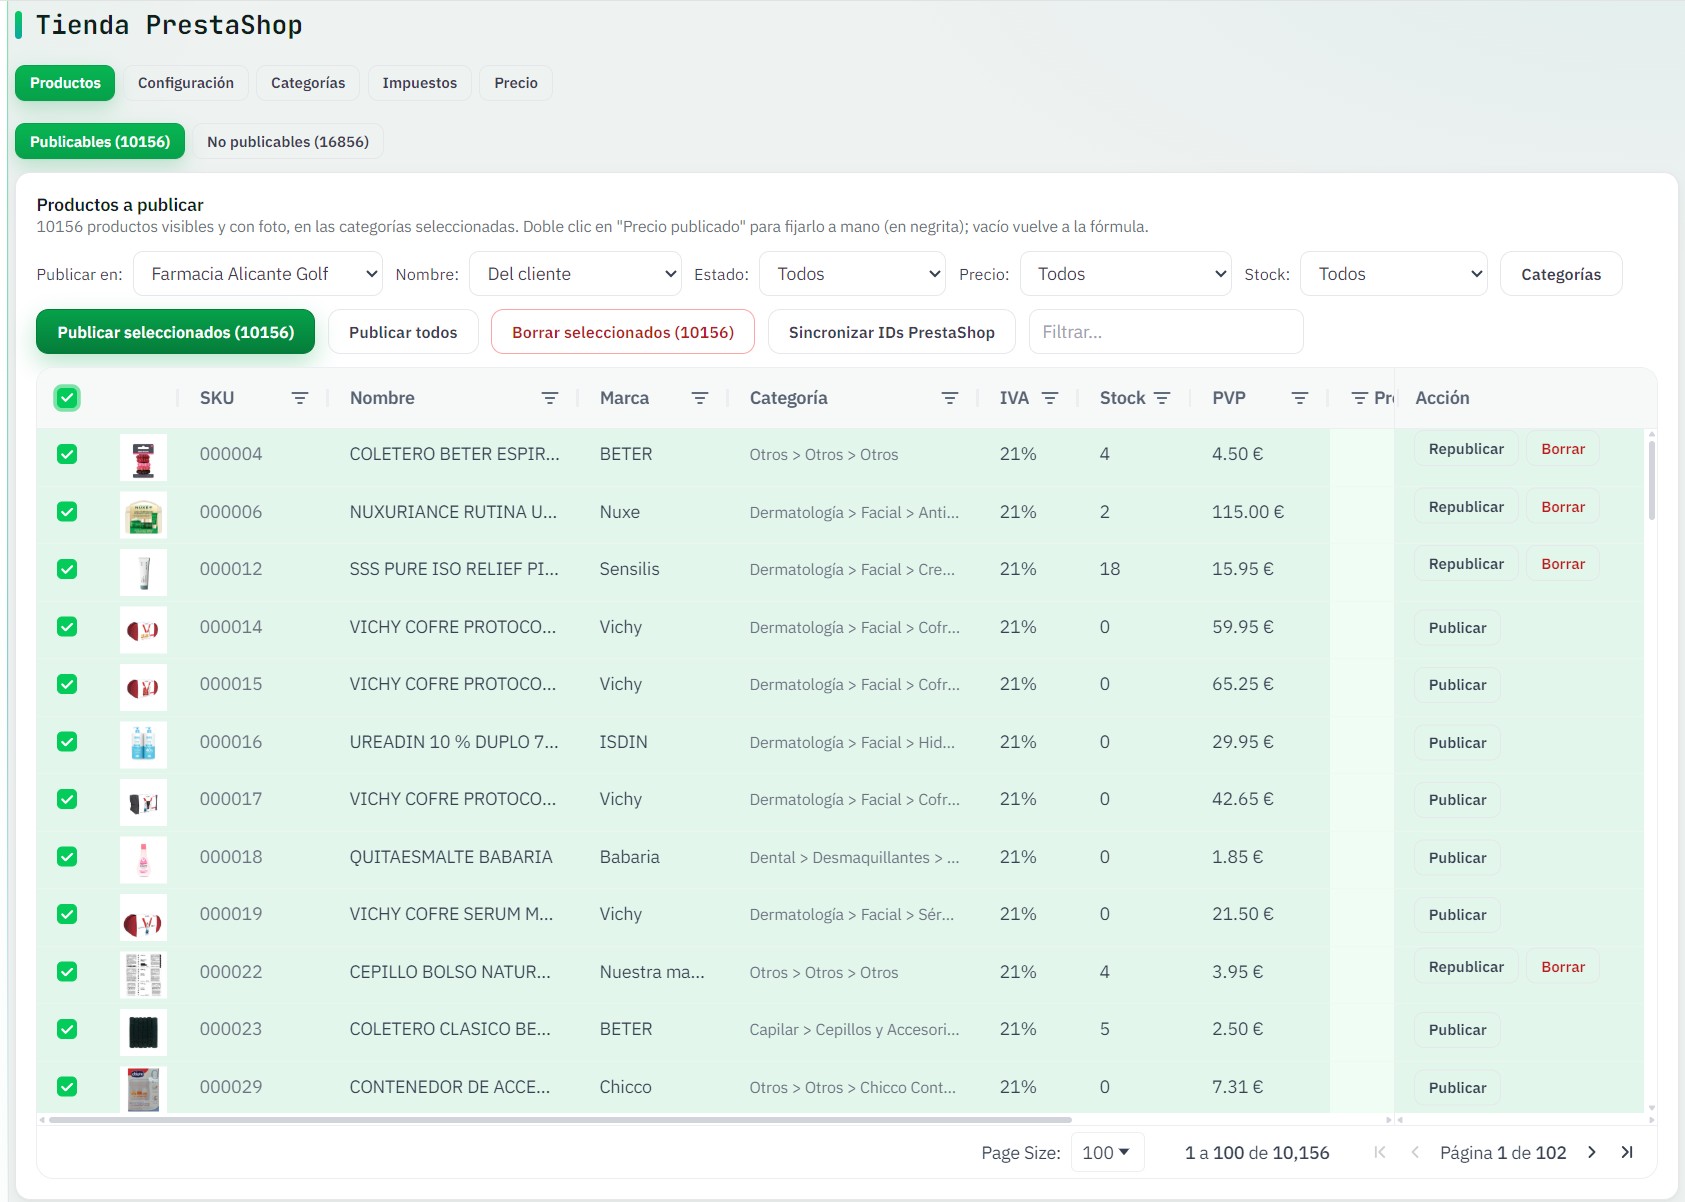Click product image for SKU 000023
The height and width of the screenshot is (1202, 1685).
tap(143, 1033)
